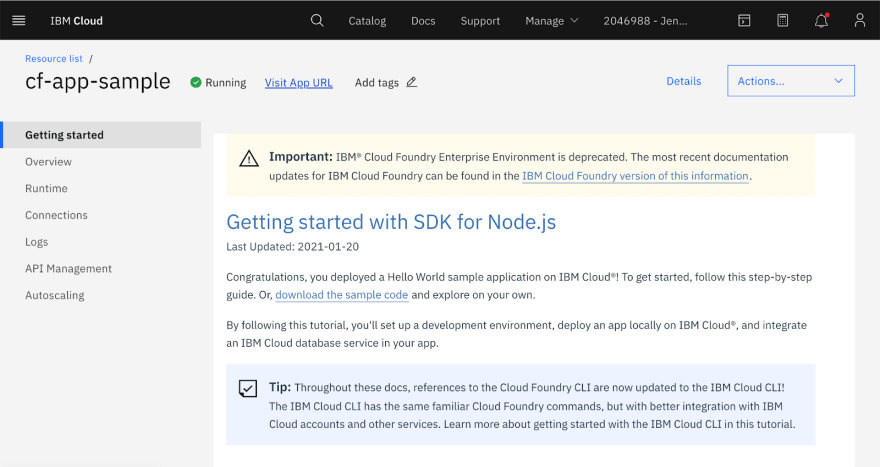This screenshot has width=880, height=467.
Task: Open Docs in the top navigation
Action: point(423,21)
